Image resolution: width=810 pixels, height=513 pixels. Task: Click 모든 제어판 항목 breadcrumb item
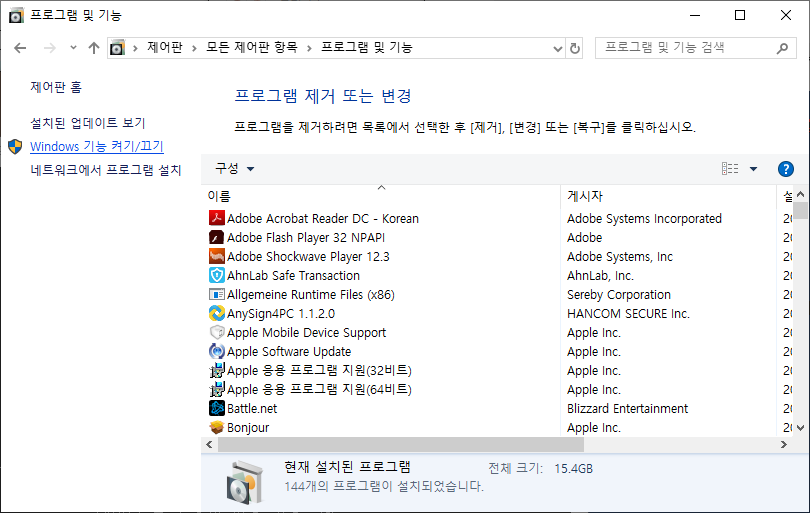pyautogui.click(x=252, y=48)
